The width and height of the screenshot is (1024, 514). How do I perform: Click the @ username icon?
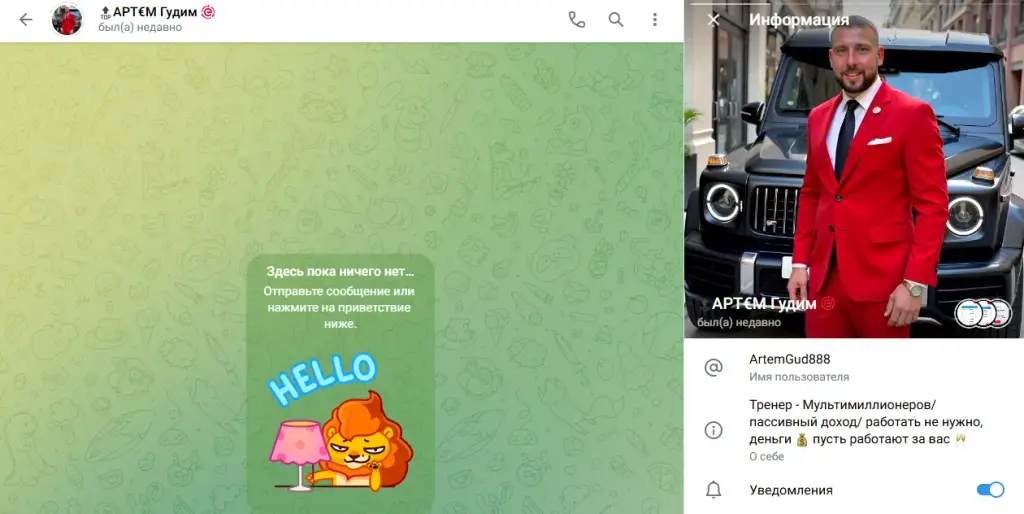713,368
